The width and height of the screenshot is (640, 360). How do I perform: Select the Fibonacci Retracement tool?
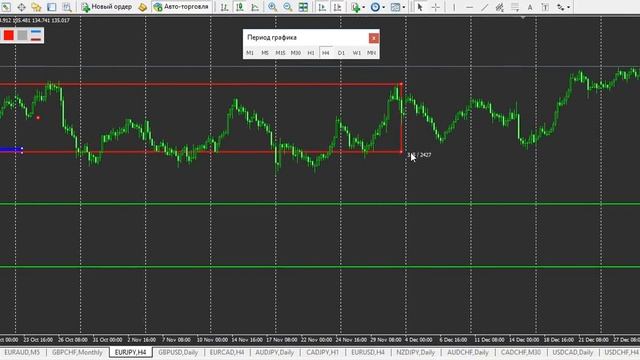click(515, 7)
